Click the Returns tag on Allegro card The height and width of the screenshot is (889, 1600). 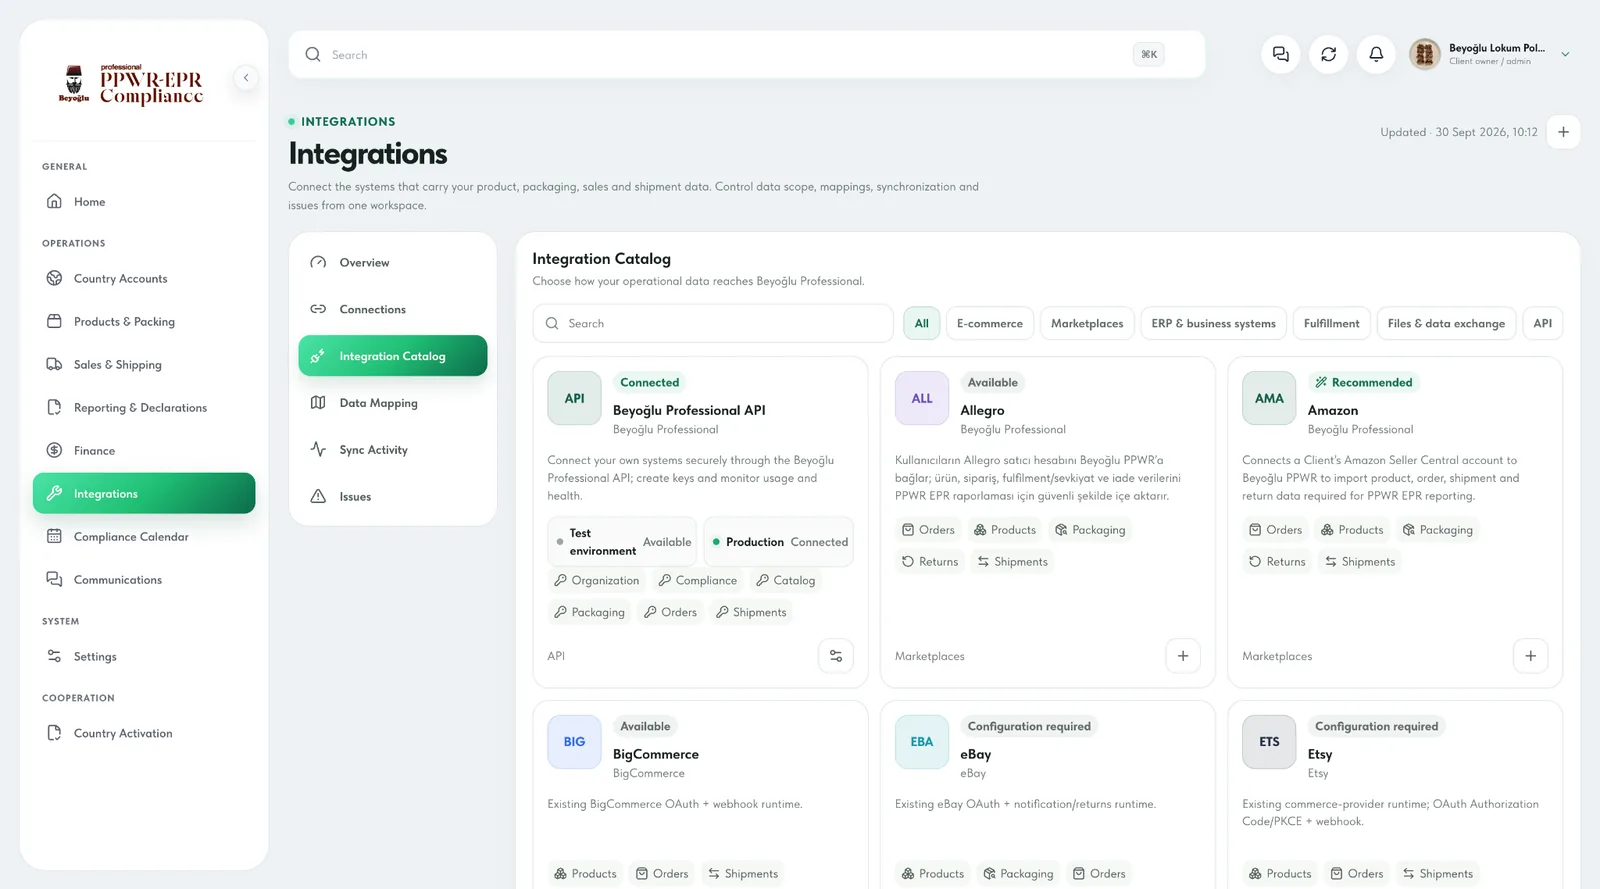click(930, 562)
